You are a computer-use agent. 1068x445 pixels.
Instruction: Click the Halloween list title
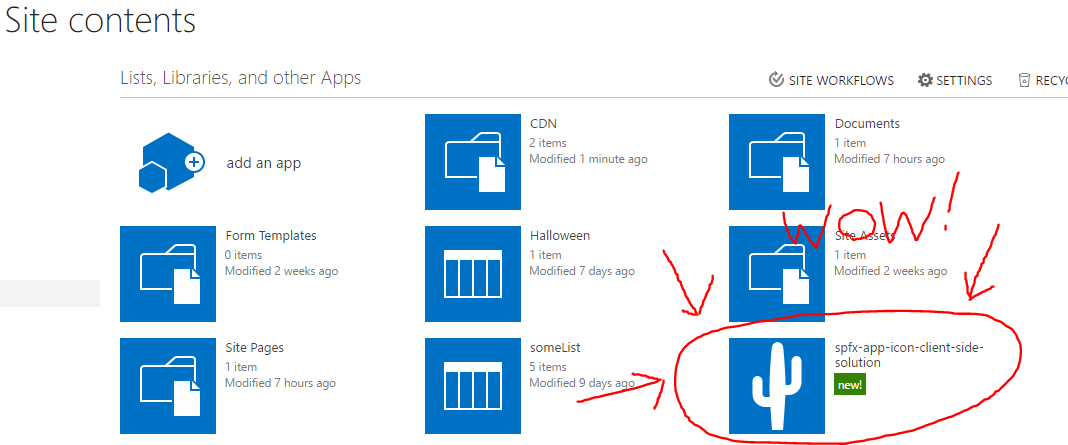pyautogui.click(x=559, y=236)
